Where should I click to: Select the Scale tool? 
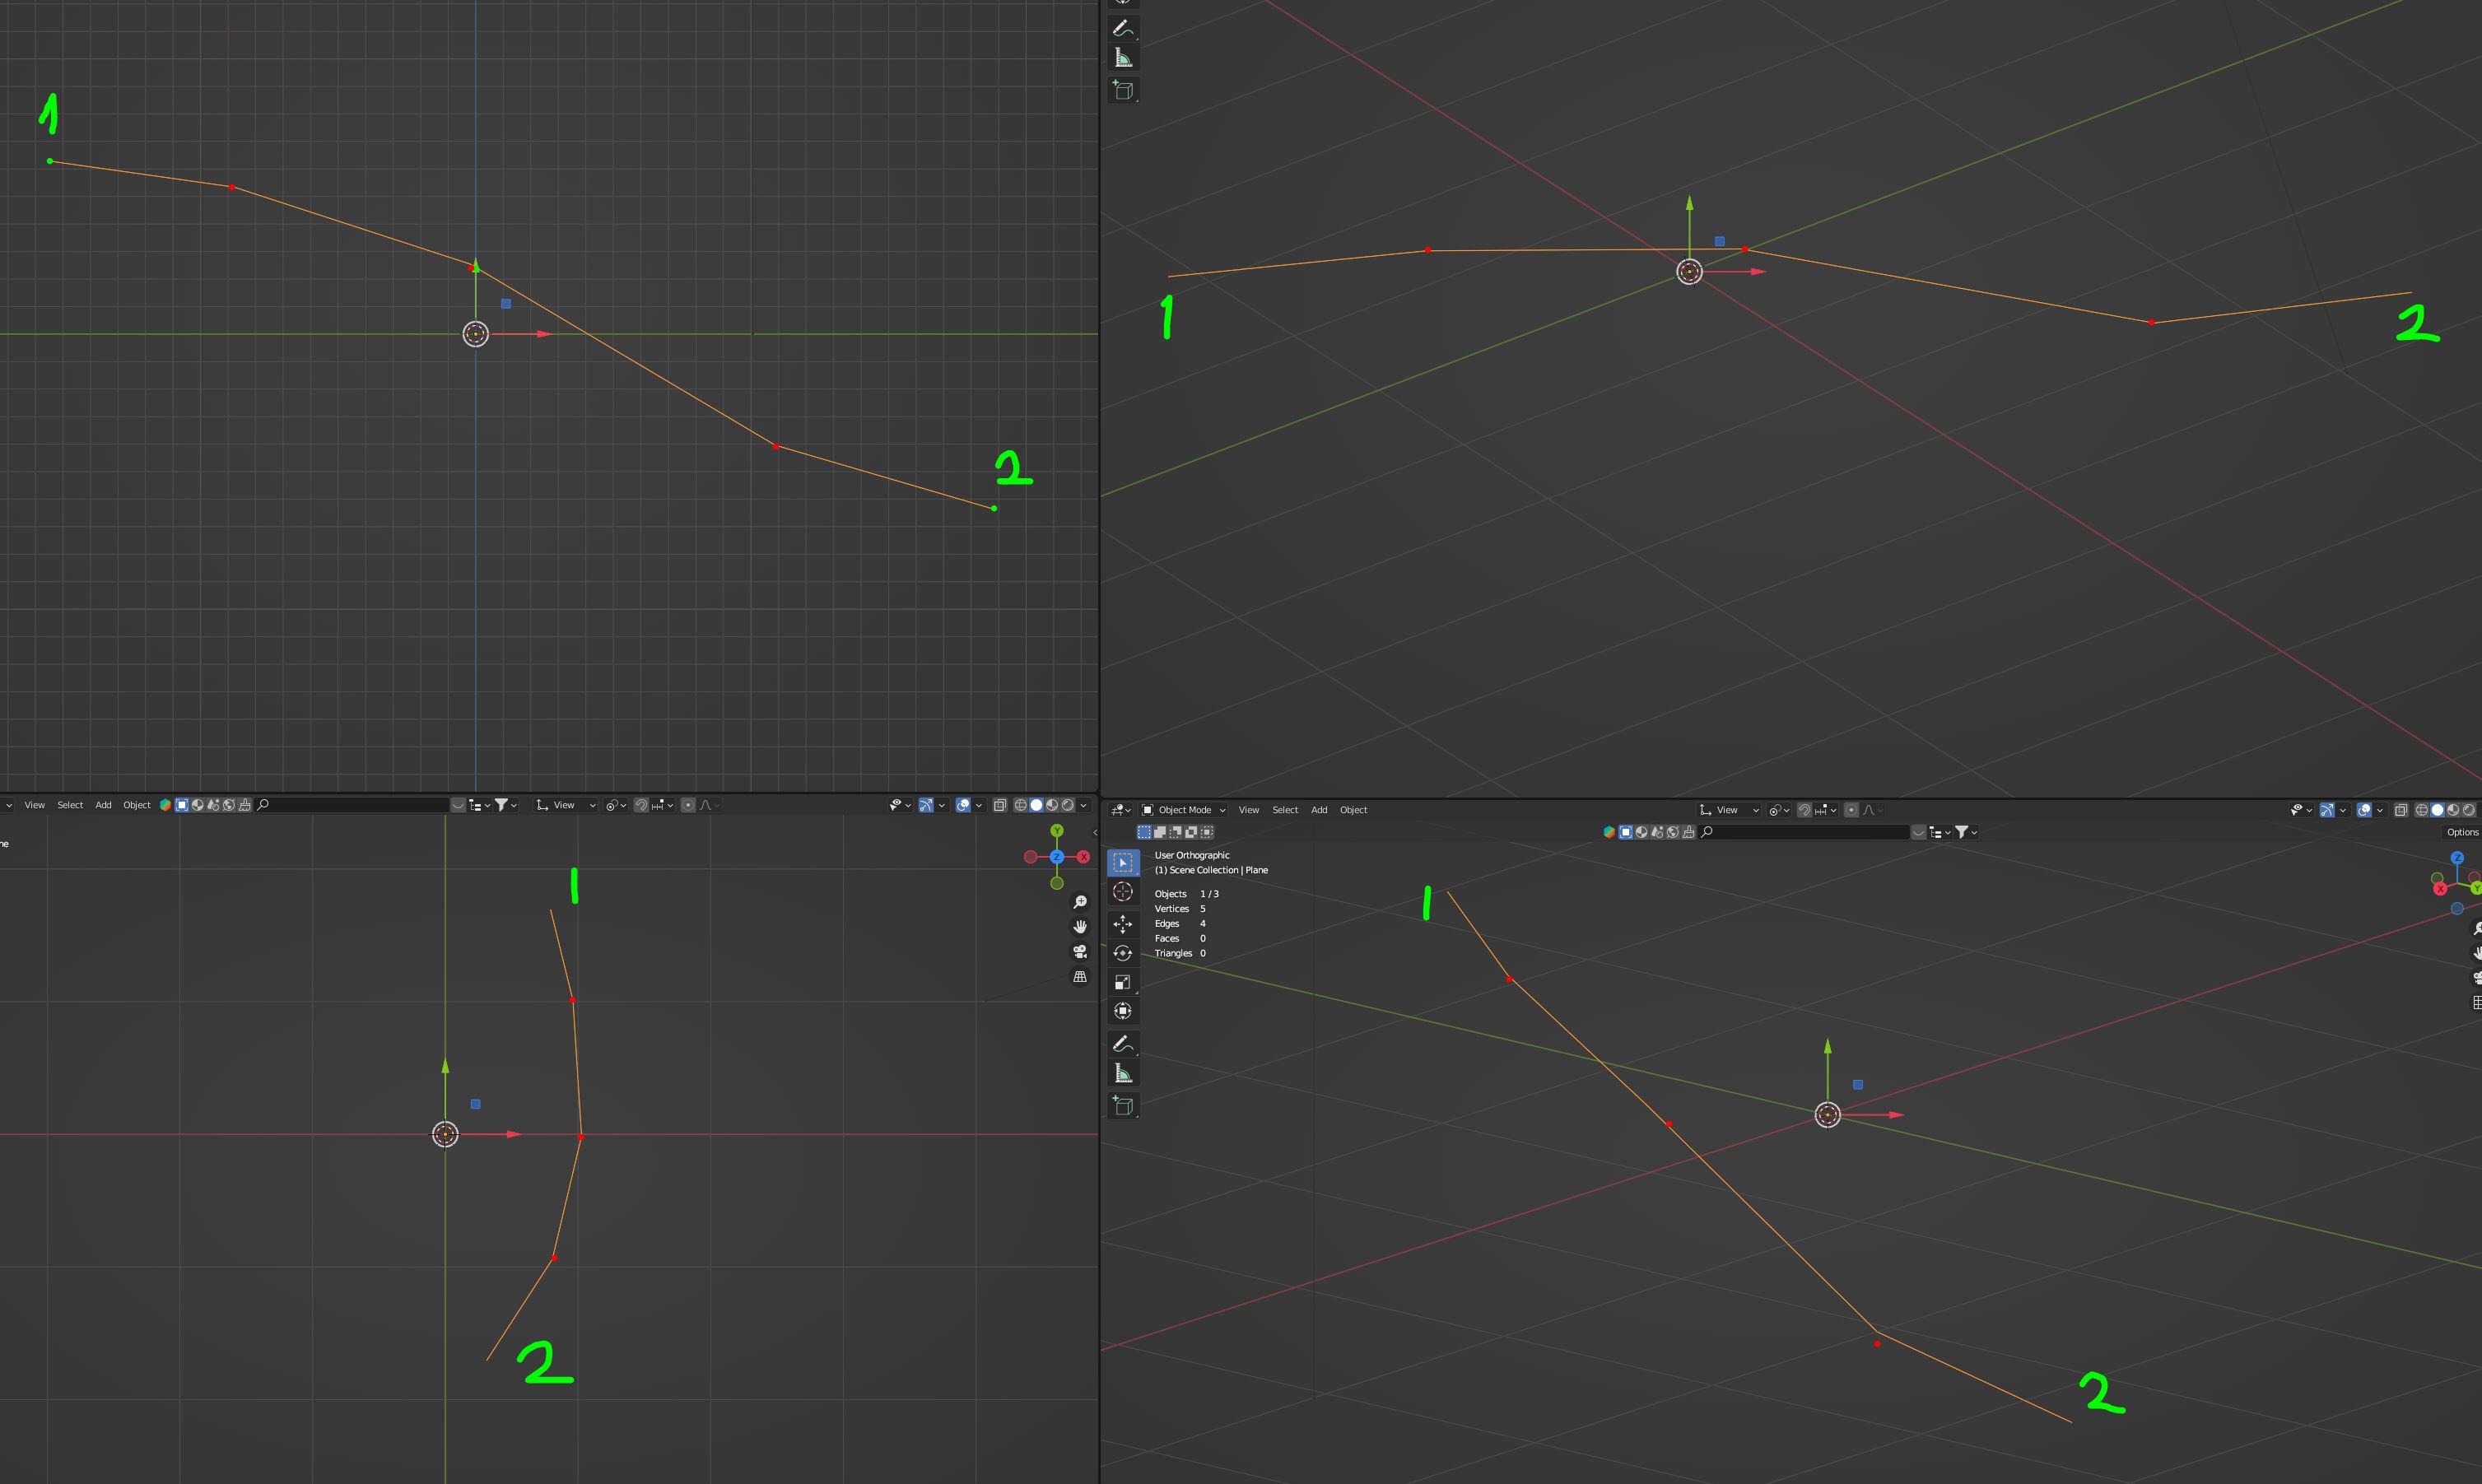tap(1123, 982)
